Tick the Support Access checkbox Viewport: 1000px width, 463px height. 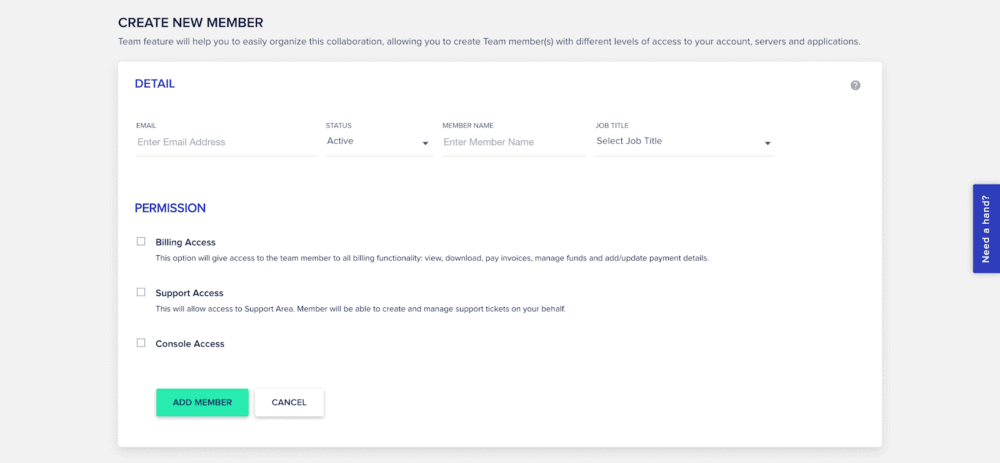click(141, 292)
